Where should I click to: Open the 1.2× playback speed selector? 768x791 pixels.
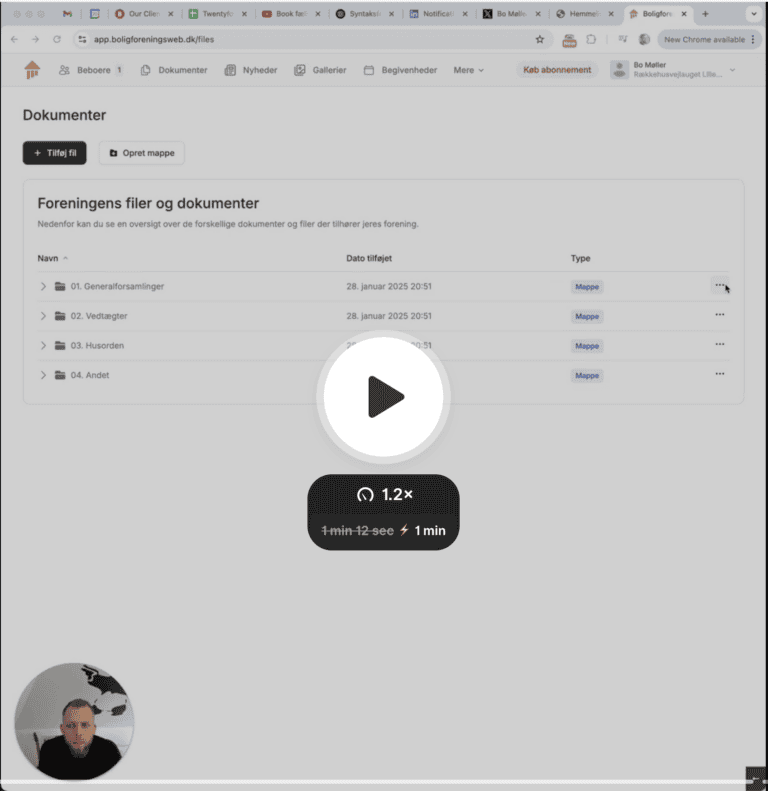click(x=384, y=494)
